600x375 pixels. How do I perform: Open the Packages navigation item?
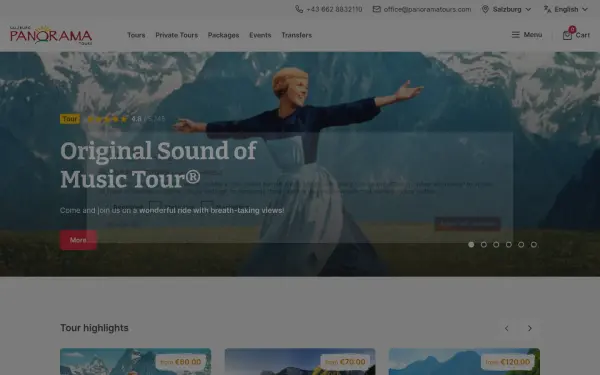coord(223,35)
